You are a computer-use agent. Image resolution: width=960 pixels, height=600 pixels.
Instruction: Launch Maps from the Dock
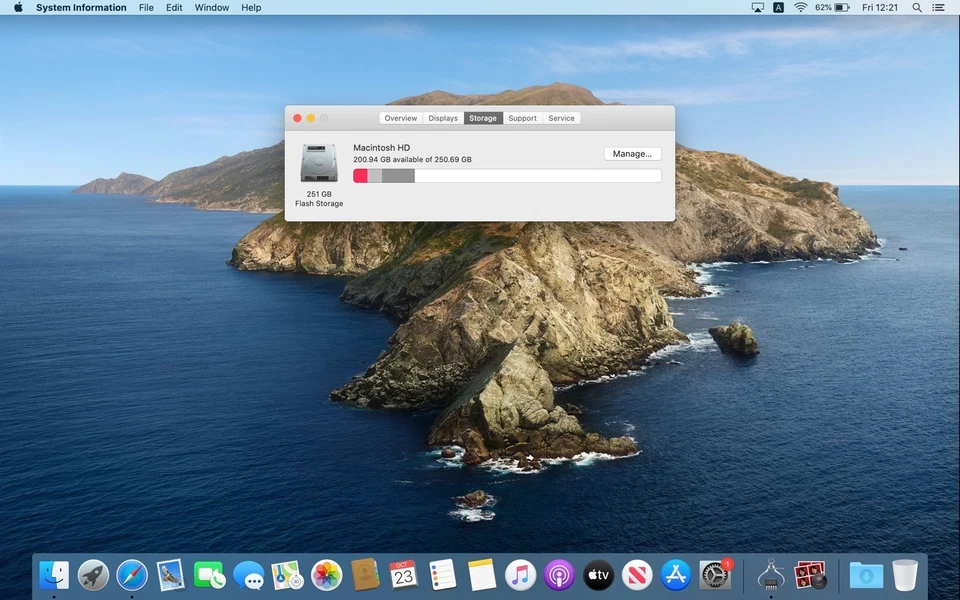(x=287, y=576)
